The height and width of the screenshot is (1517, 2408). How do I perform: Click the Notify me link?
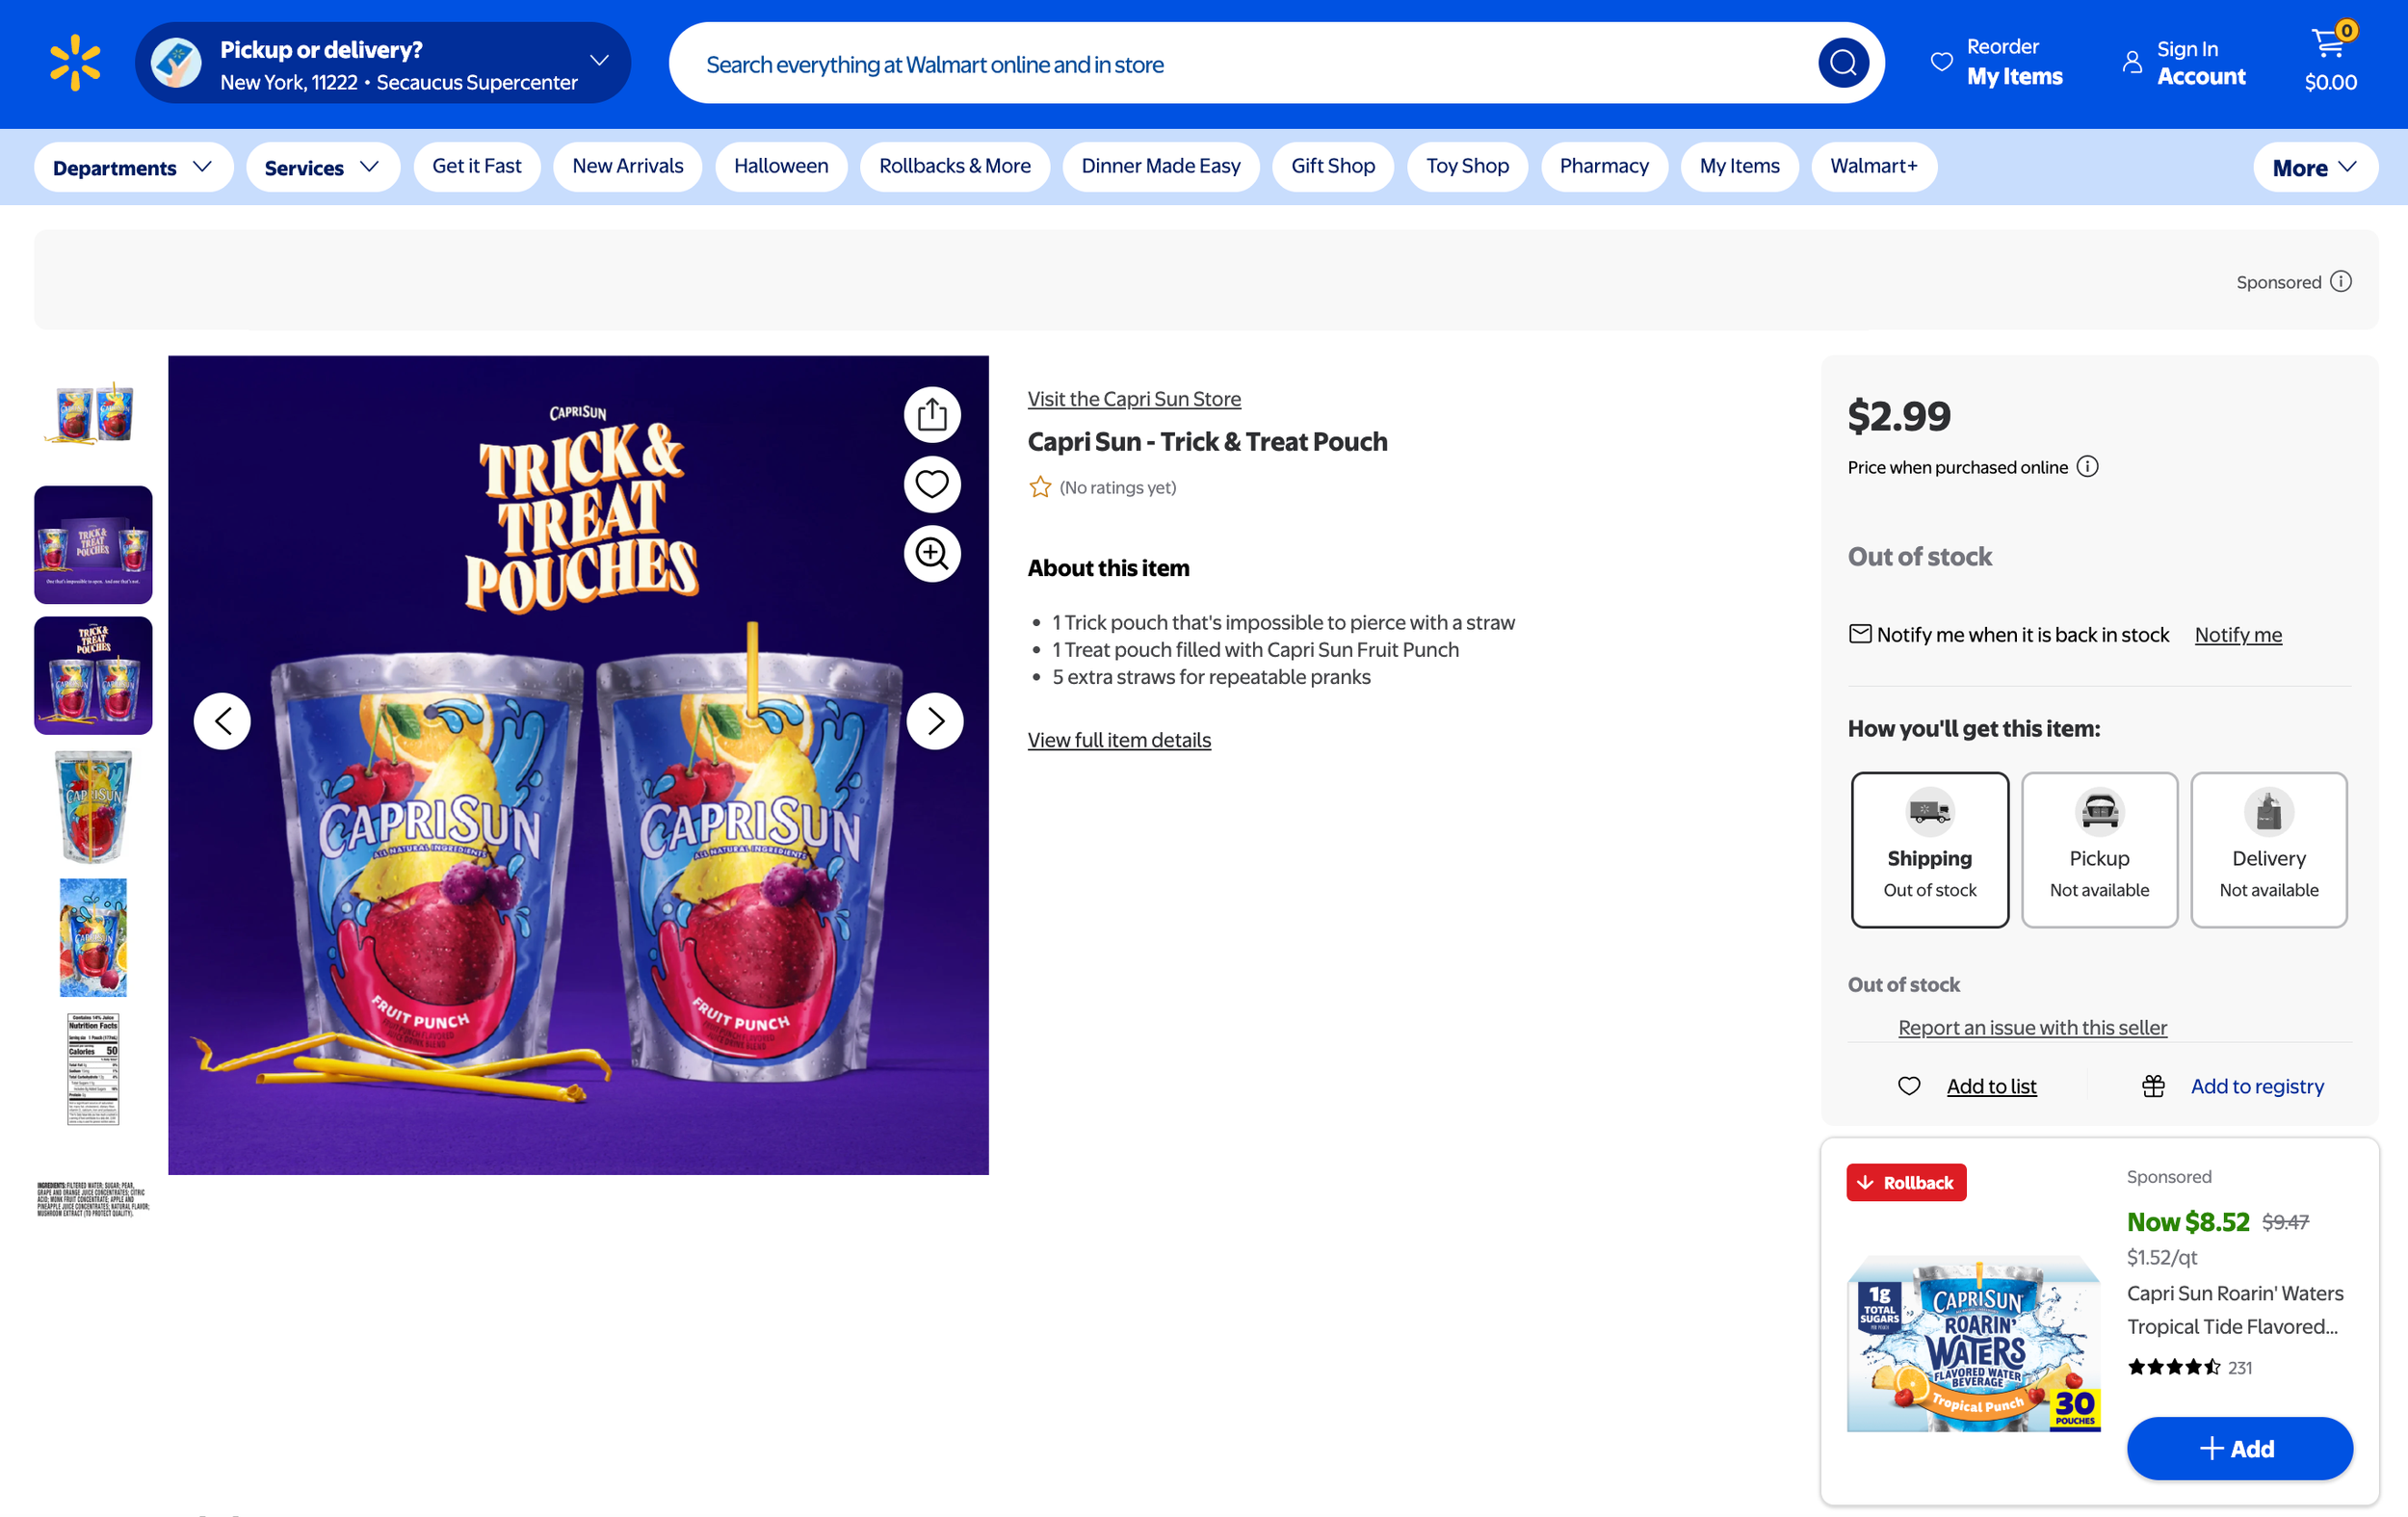click(2238, 635)
